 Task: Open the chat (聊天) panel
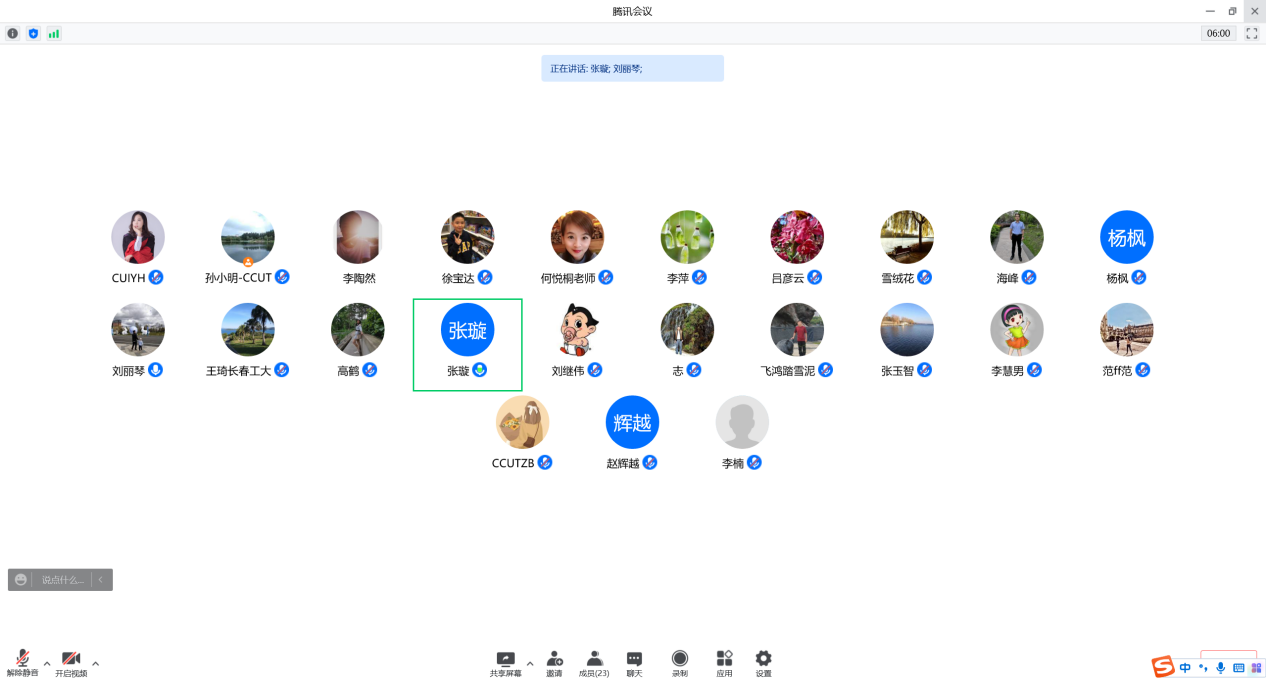[634, 663]
